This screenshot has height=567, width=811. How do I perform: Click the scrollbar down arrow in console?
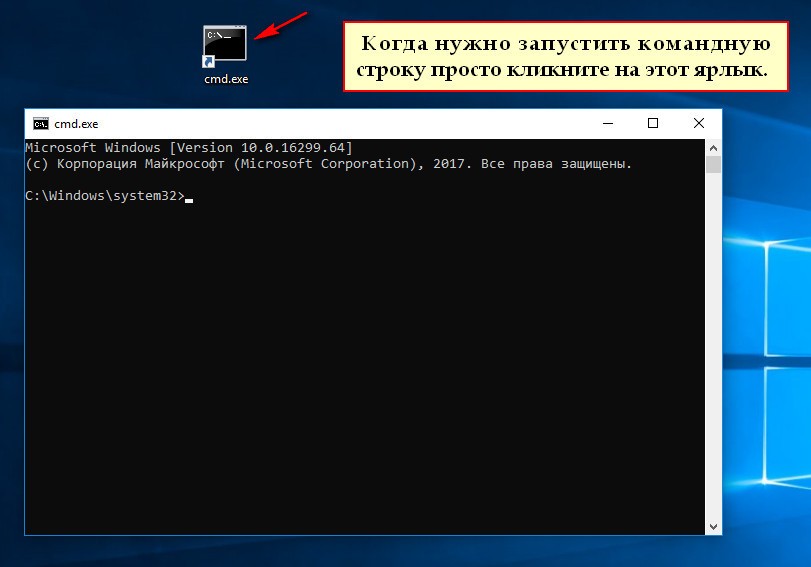click(x=713, y=527)
